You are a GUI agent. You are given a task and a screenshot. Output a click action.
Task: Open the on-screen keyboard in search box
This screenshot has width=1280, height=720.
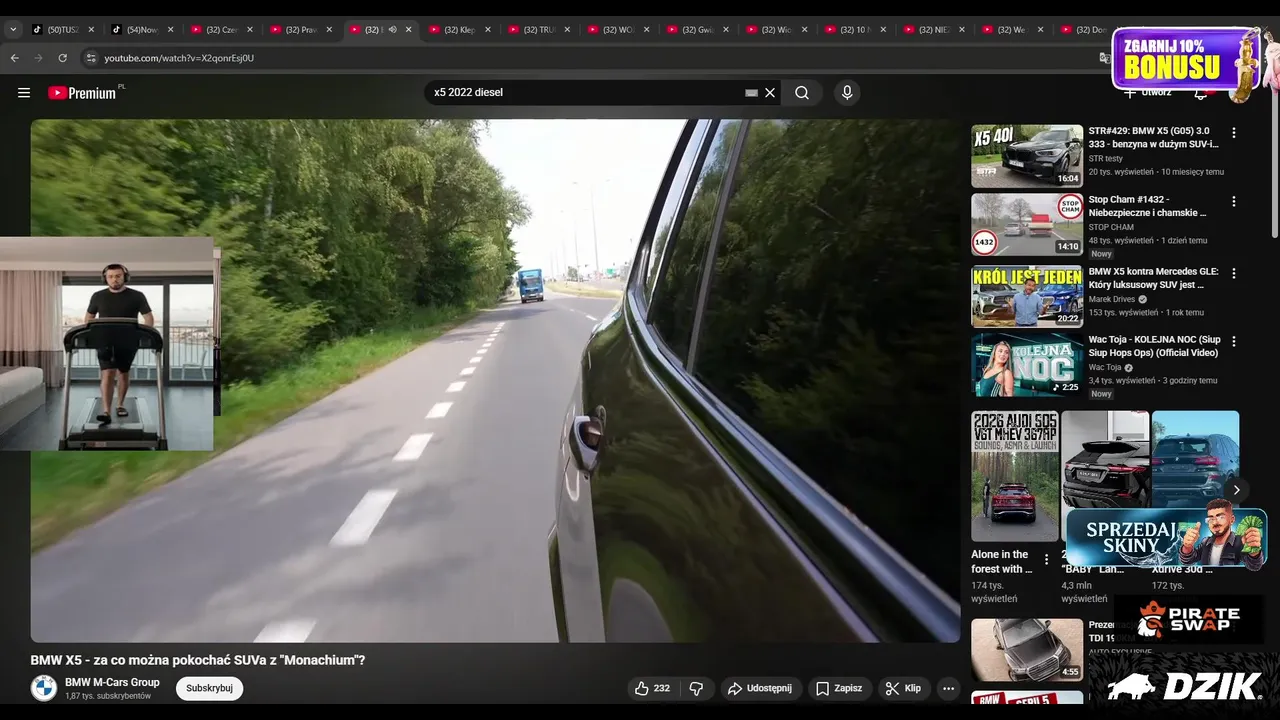(752, 92)
